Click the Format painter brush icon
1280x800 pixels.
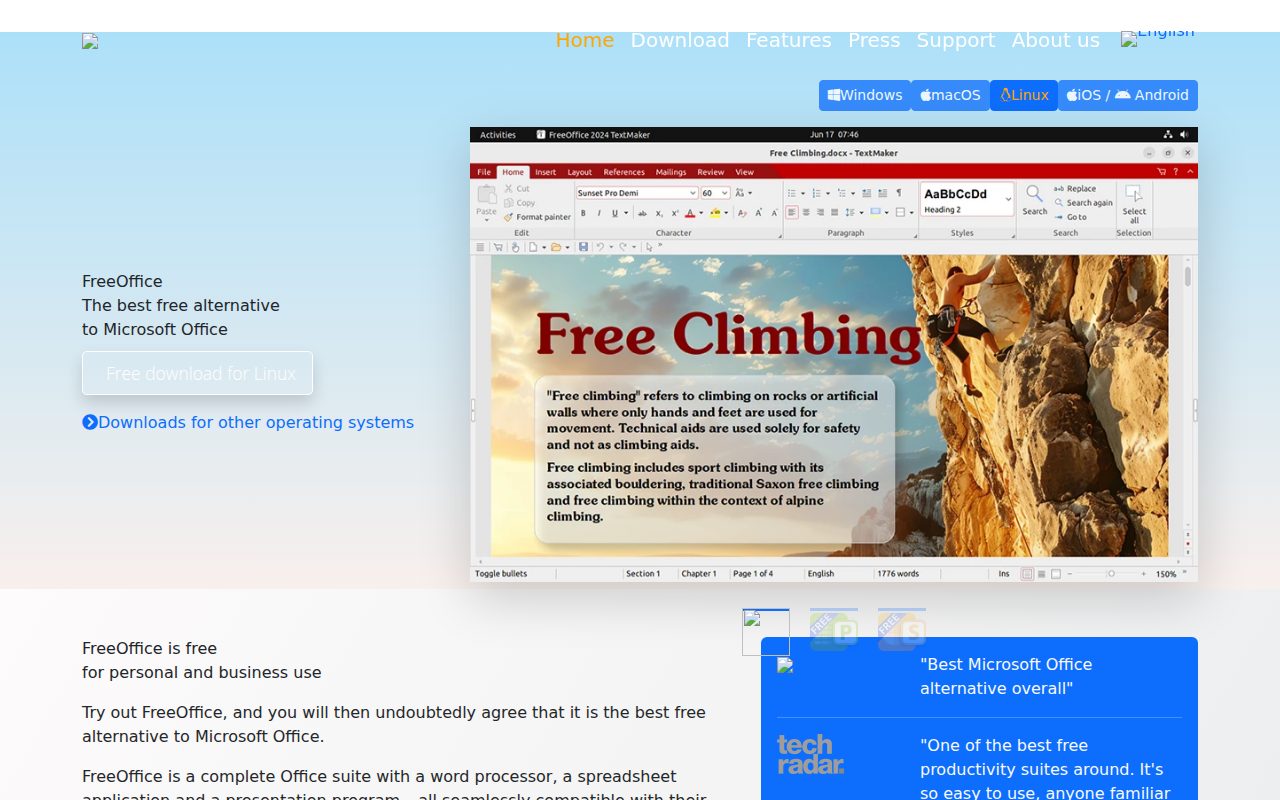pyautogui.click(x=508, y=217)
